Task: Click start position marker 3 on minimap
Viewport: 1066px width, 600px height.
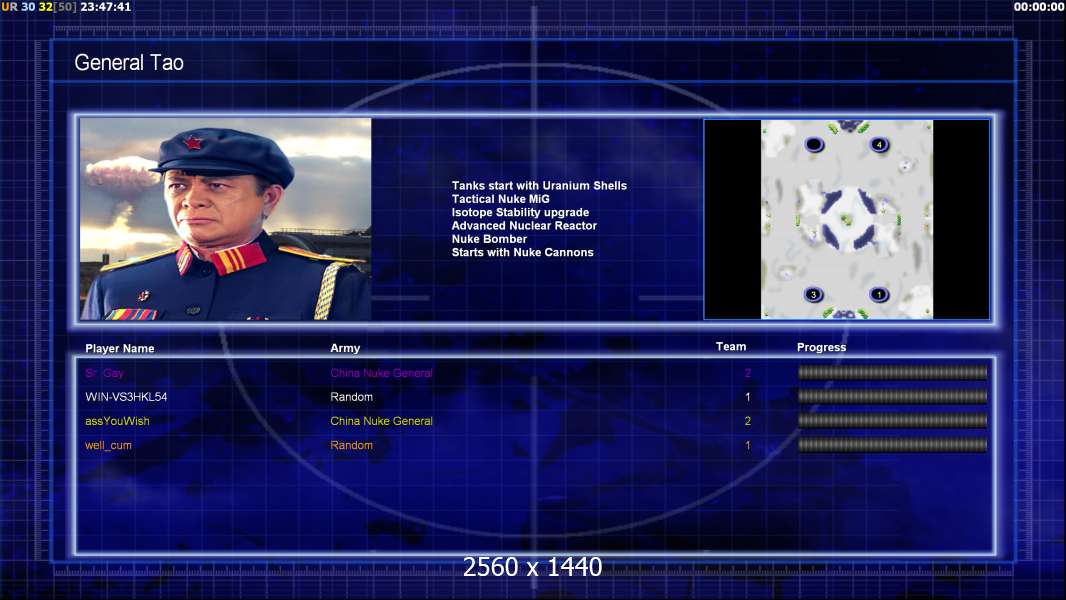Action: click(813, 294)
